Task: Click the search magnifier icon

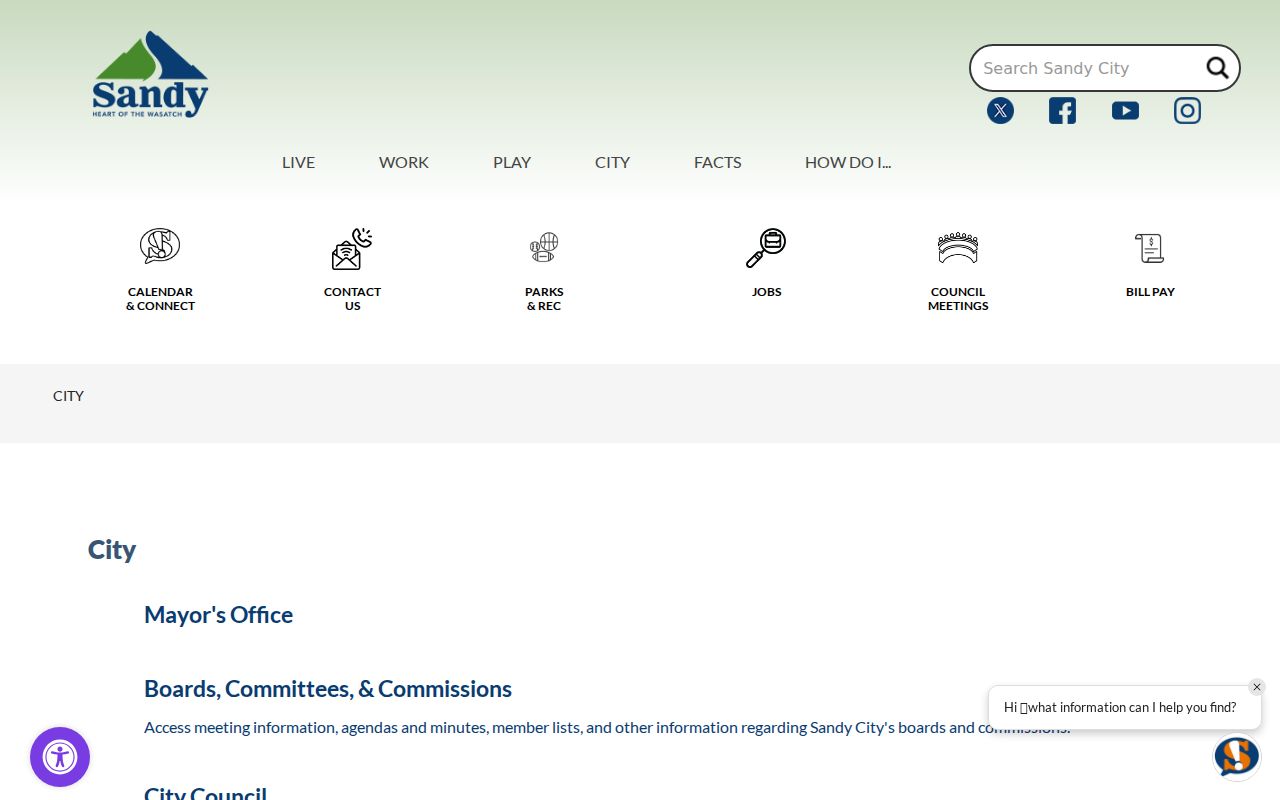Action: point(1217,68)
